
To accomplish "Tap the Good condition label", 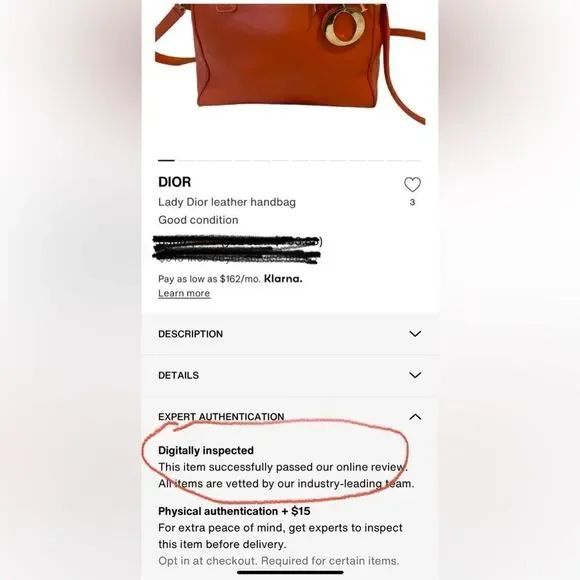I will click(198, 220).
